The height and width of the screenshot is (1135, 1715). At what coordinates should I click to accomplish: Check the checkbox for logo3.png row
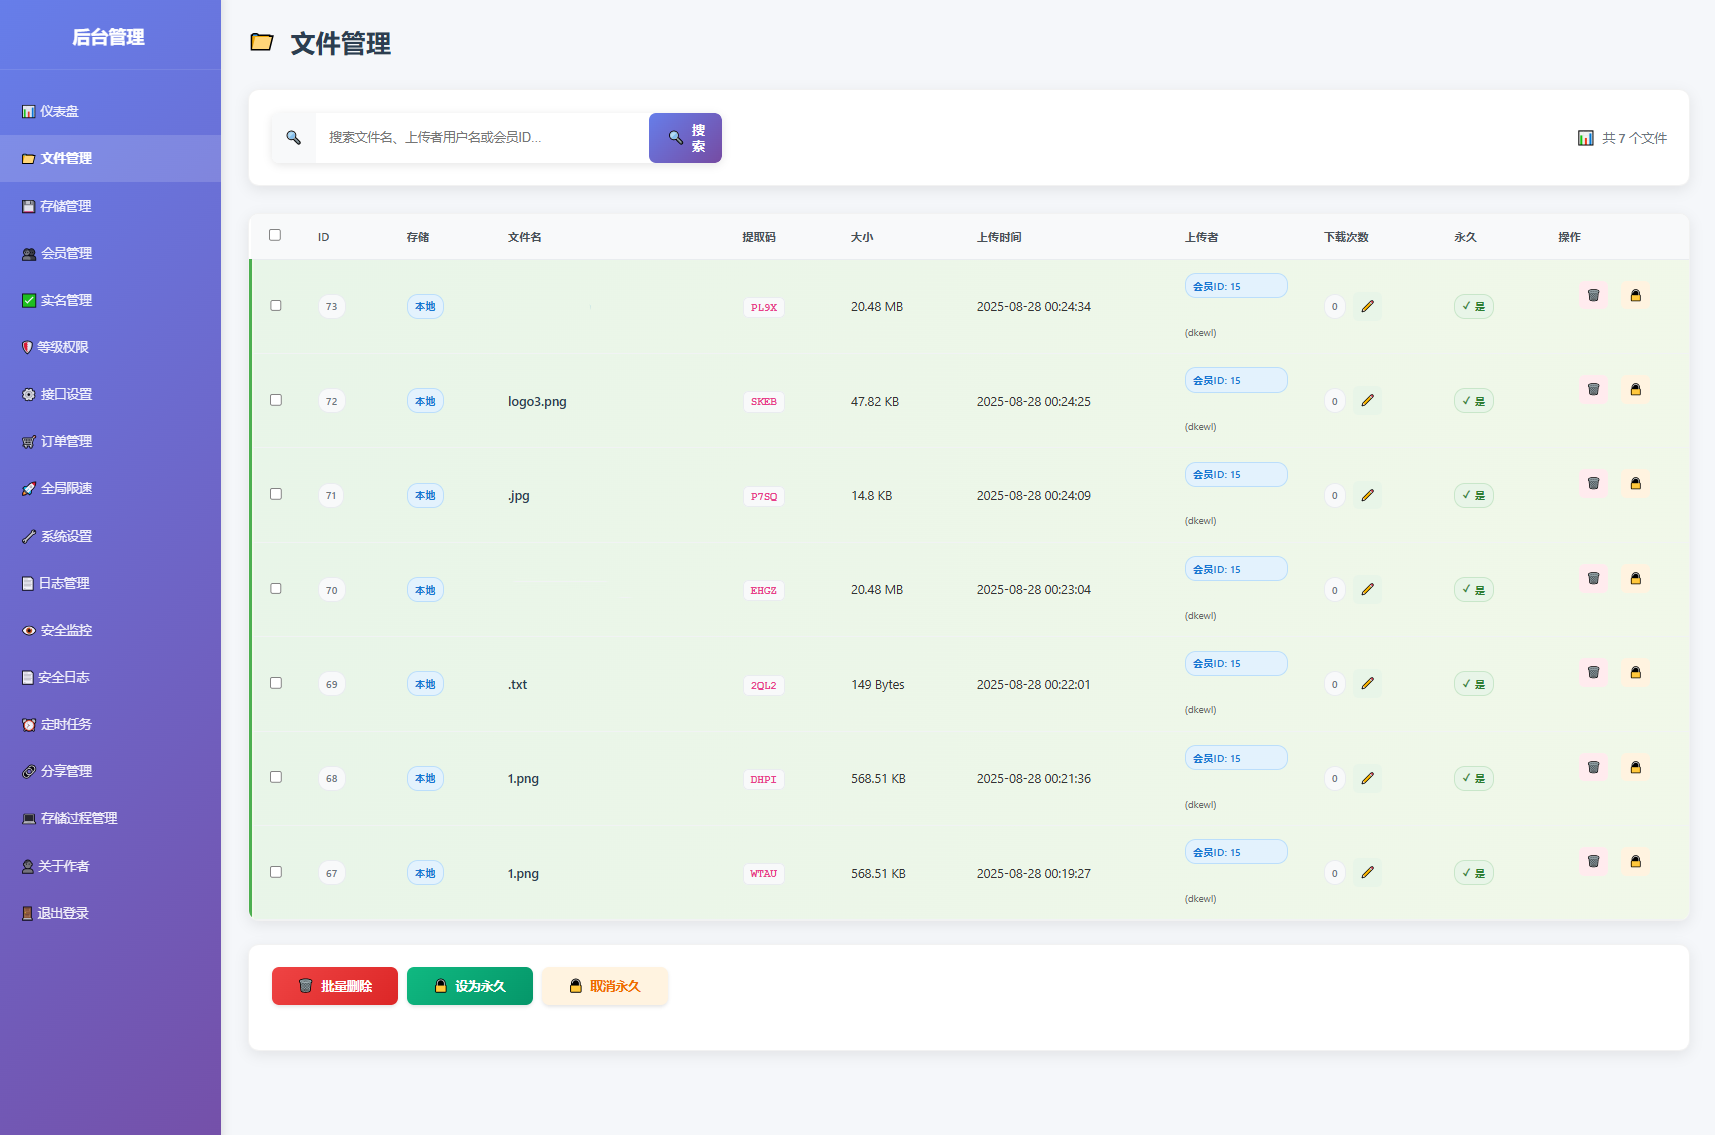coord(276,399)
